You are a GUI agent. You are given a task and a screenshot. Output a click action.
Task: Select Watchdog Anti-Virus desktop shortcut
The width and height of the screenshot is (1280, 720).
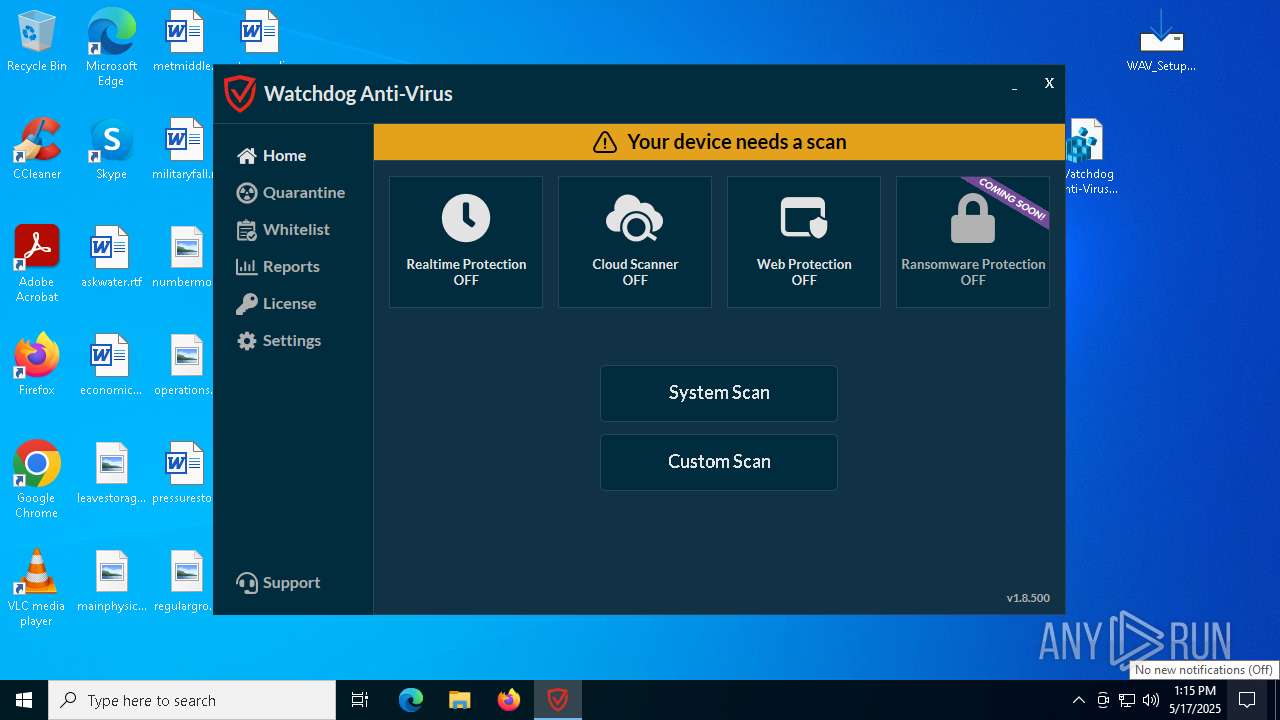1089,157
